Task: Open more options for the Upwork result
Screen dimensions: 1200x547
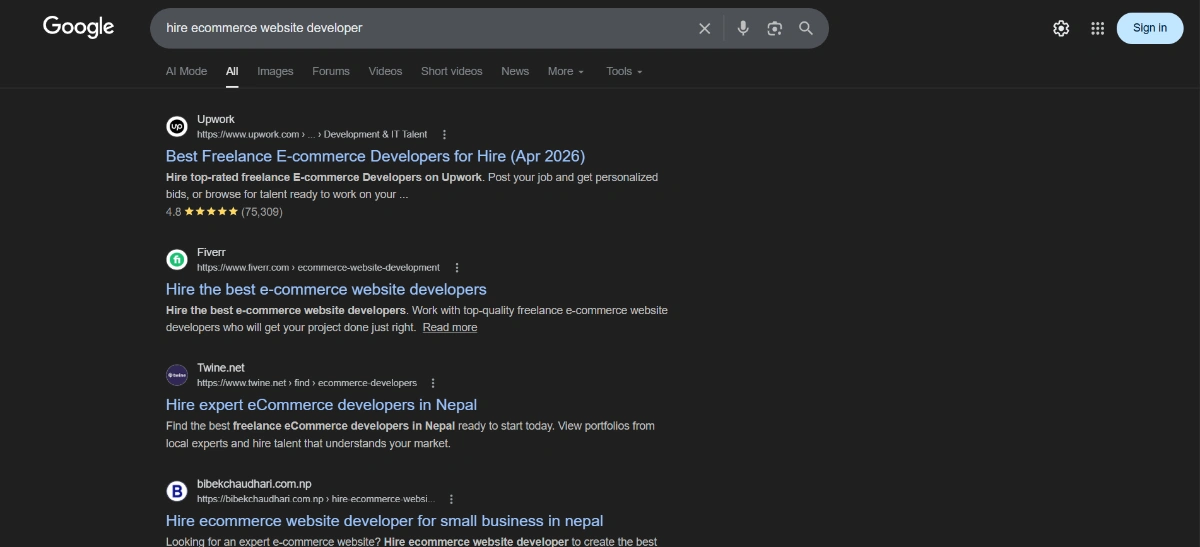Action: (445, 134)
